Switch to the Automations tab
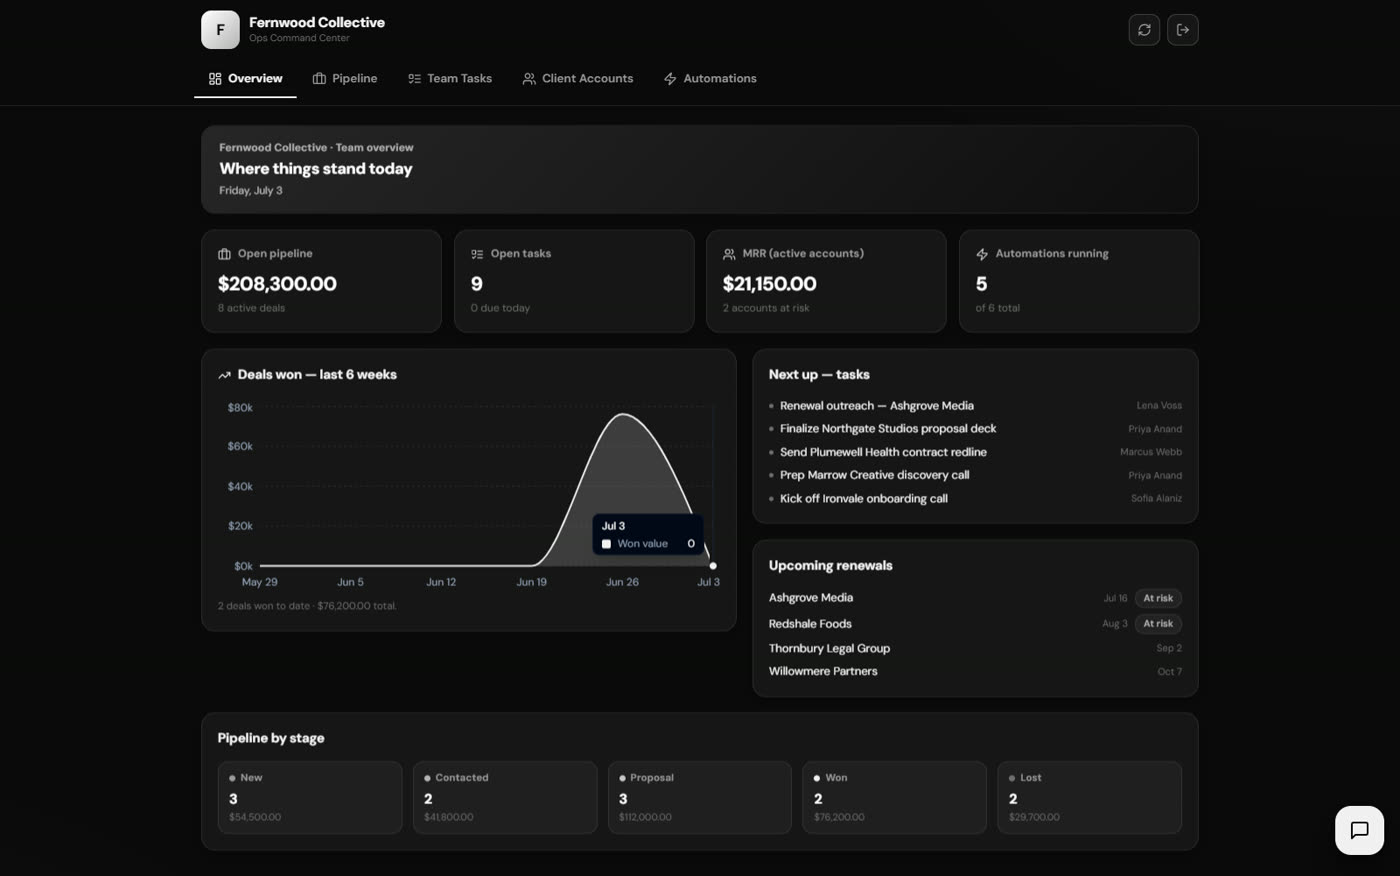Viewport: 1400px width, 876px height. [710, 78]
